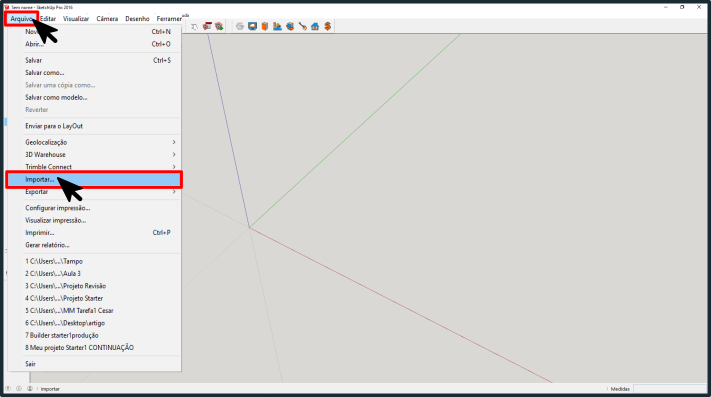Open the Câmera menu
Image resolution: width=711 pixels, height=397 pixels.
[107, 19]
